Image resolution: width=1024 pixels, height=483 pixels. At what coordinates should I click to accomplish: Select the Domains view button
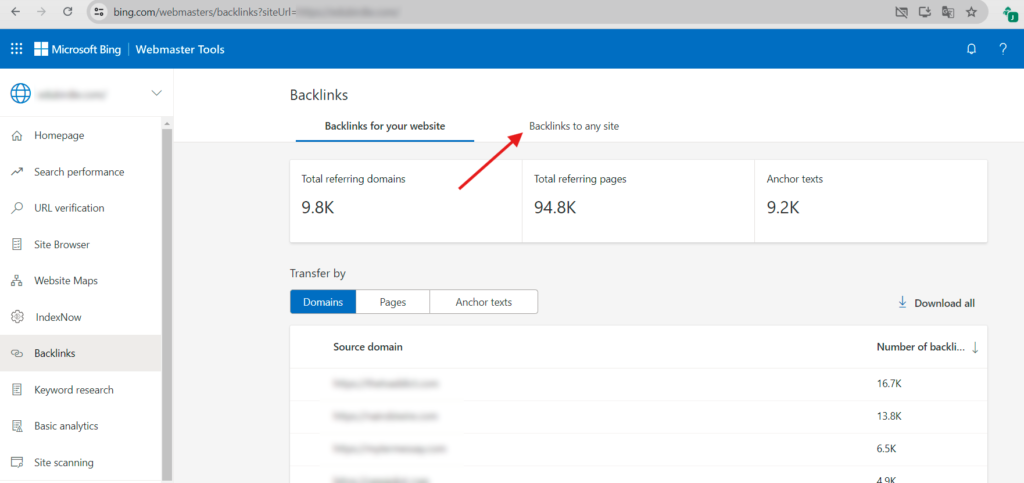322,302
